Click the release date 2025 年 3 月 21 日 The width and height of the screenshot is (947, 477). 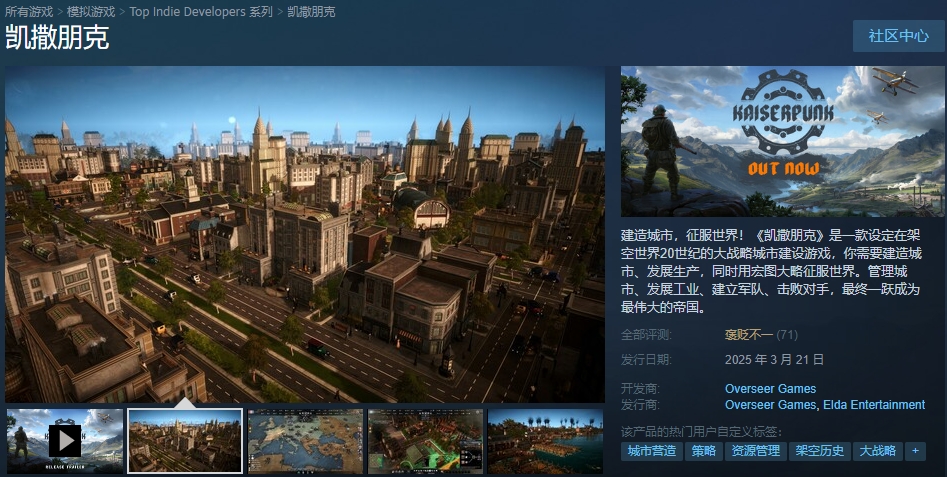click(x=774, y=360)
